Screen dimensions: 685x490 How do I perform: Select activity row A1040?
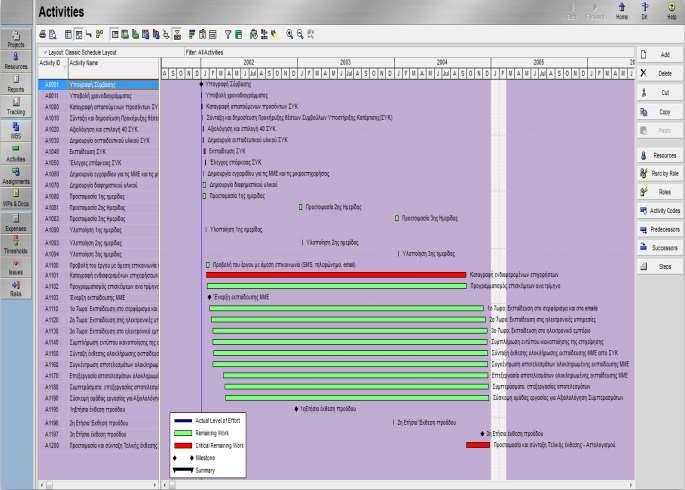pyautogui.click(x=99, y=152)
